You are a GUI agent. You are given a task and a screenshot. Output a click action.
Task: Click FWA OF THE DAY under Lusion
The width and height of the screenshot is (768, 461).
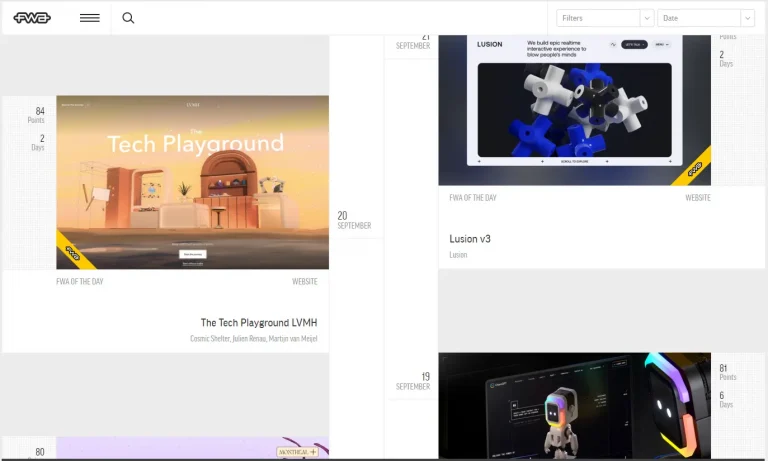(473, 197)
